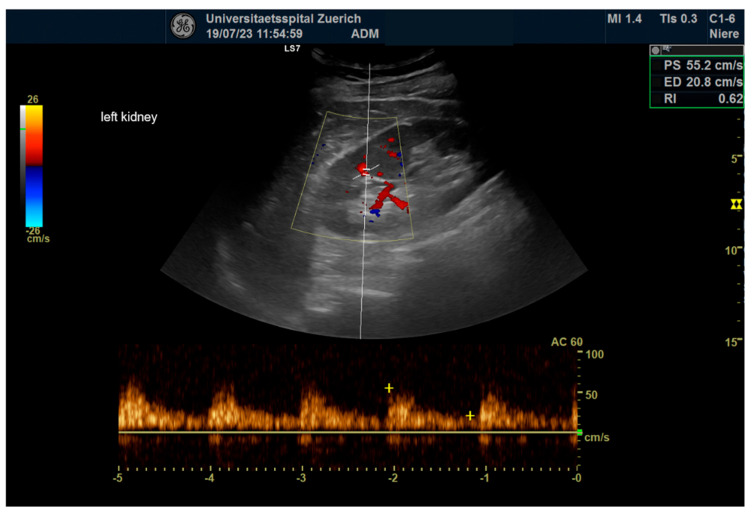Screen dimensions: 753x515
Task: Select the yellow focal zone marker on the depth scale
Action: tap(736, 205)
